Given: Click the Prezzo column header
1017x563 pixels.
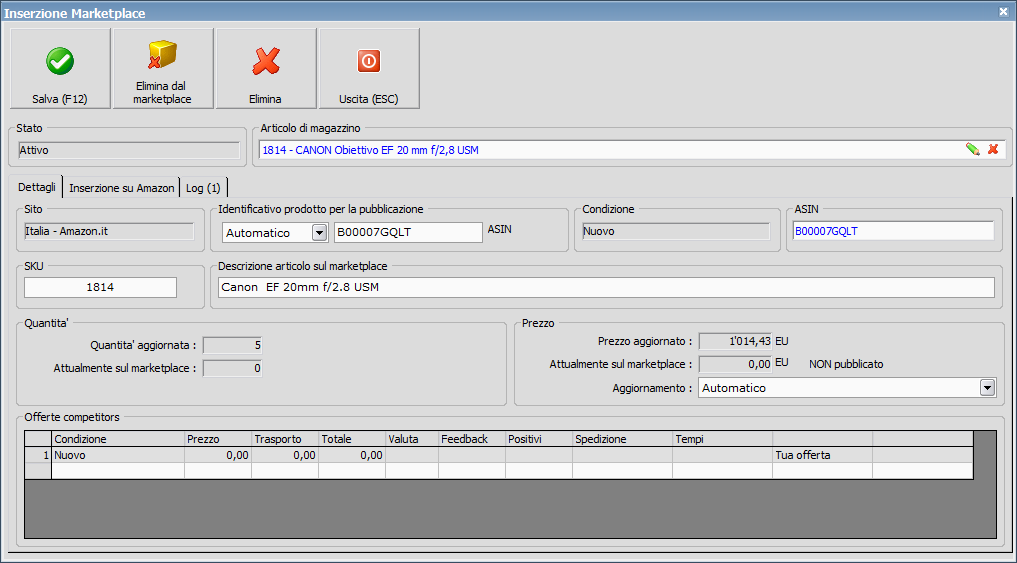Looking at the screenshot, I should click(216, 438).
